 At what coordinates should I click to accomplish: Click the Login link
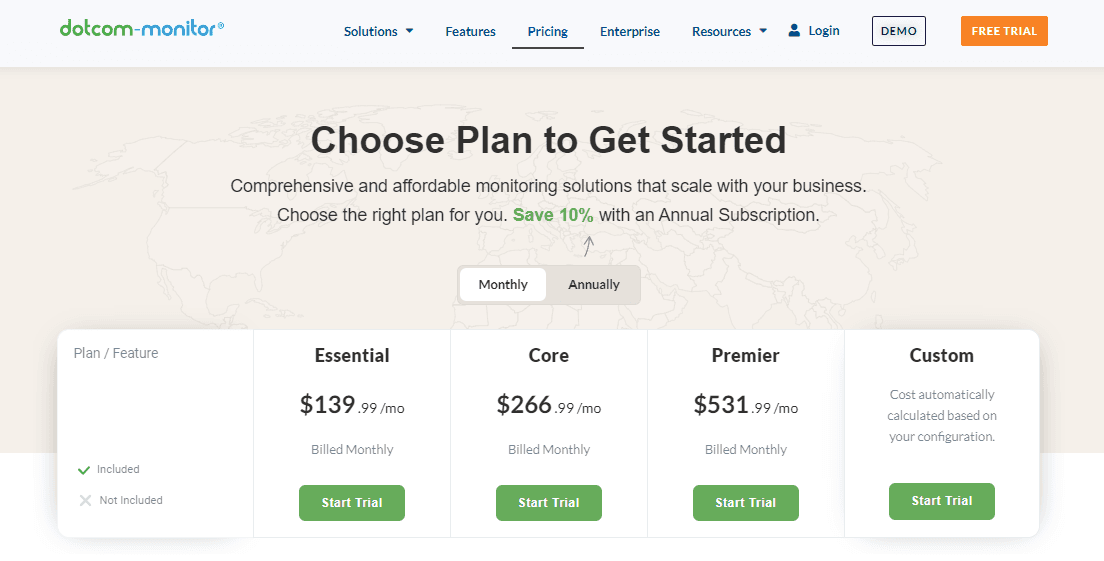coord(824,30)
